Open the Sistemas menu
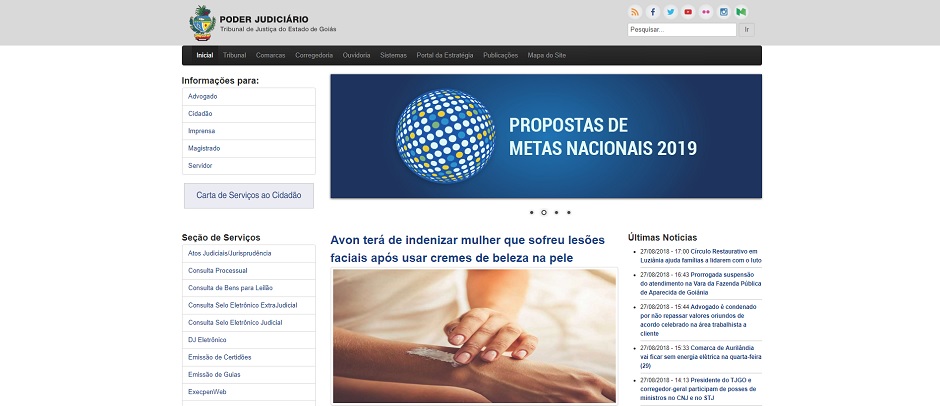This screenshot has height=406, width=940. pyautogui.click(x=393, y=55)
